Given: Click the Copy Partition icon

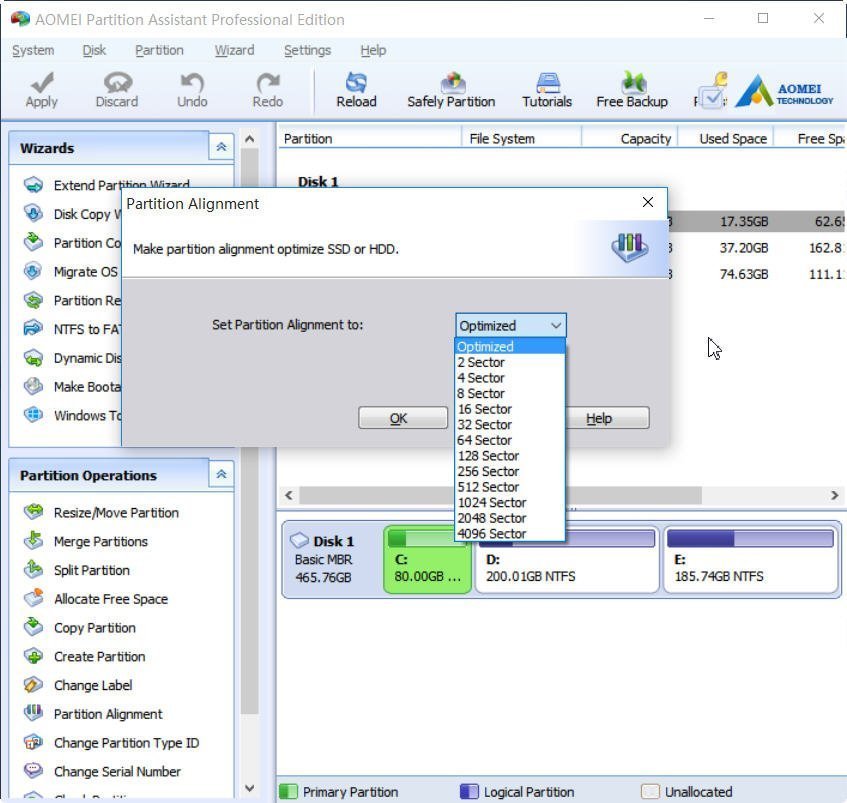Looking at the screenshot, I should click(33, 626).
